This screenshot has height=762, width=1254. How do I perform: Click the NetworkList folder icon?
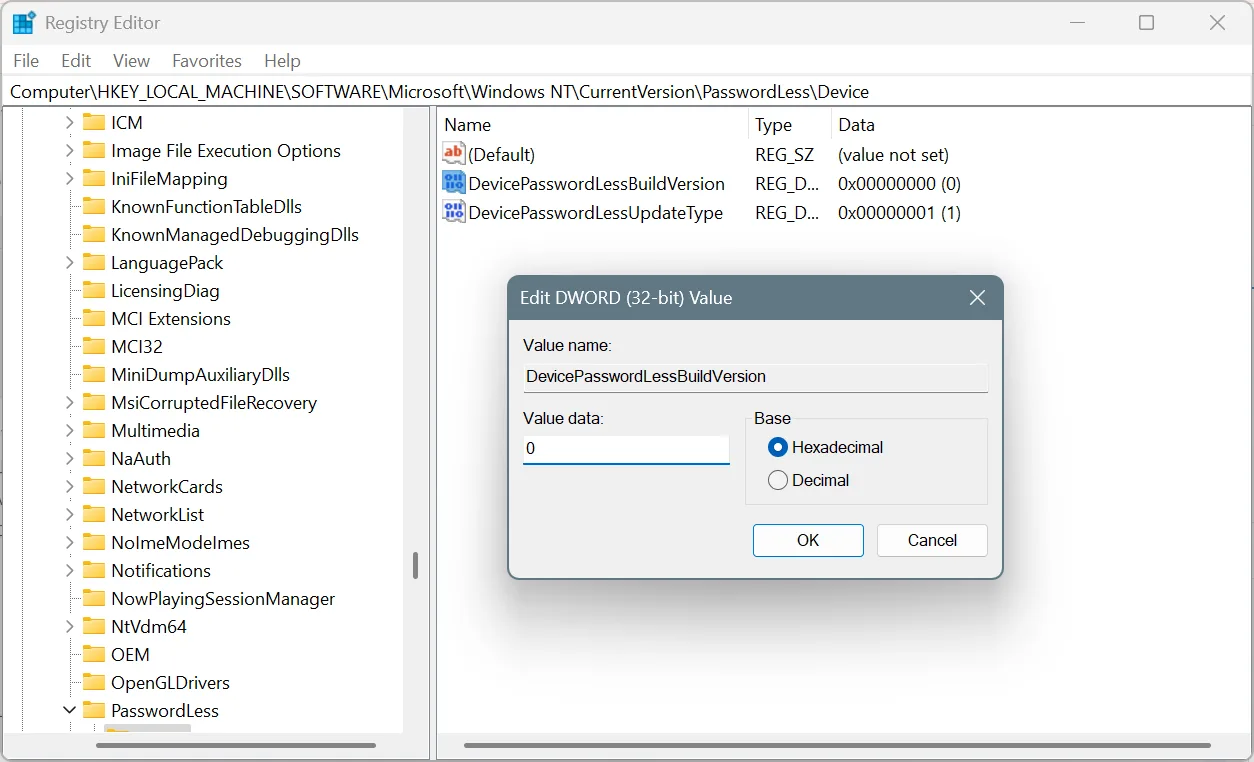[x=94, y=514]
